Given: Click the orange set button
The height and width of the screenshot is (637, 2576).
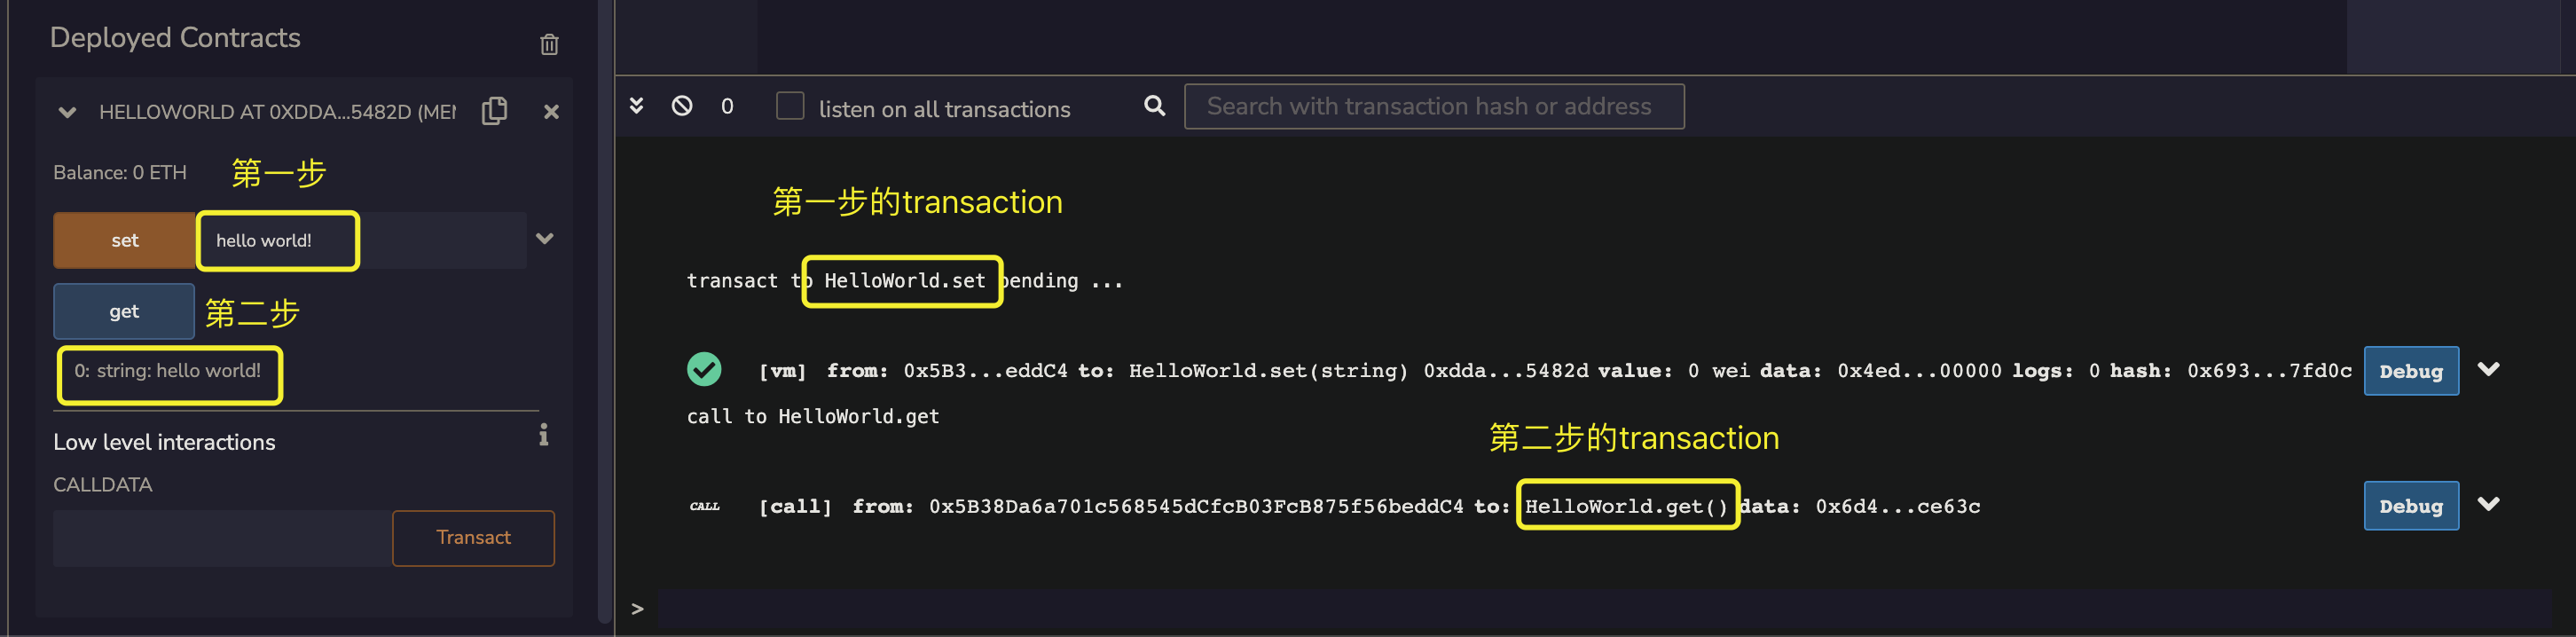Looking at the screenshot, I should coord(125,240).
